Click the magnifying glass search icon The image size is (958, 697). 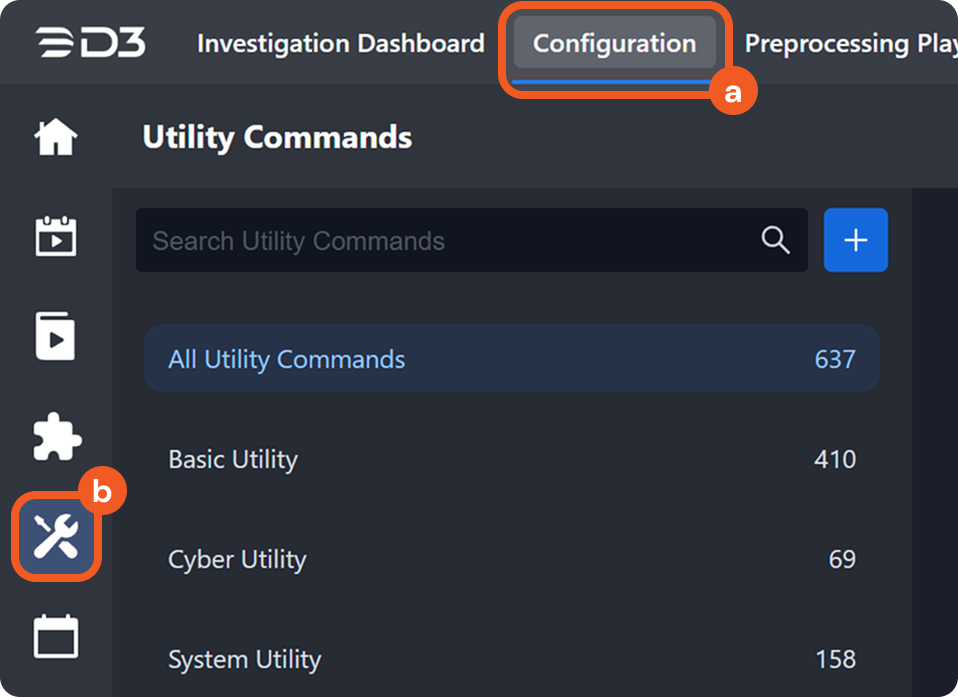[x=775, y=240]
